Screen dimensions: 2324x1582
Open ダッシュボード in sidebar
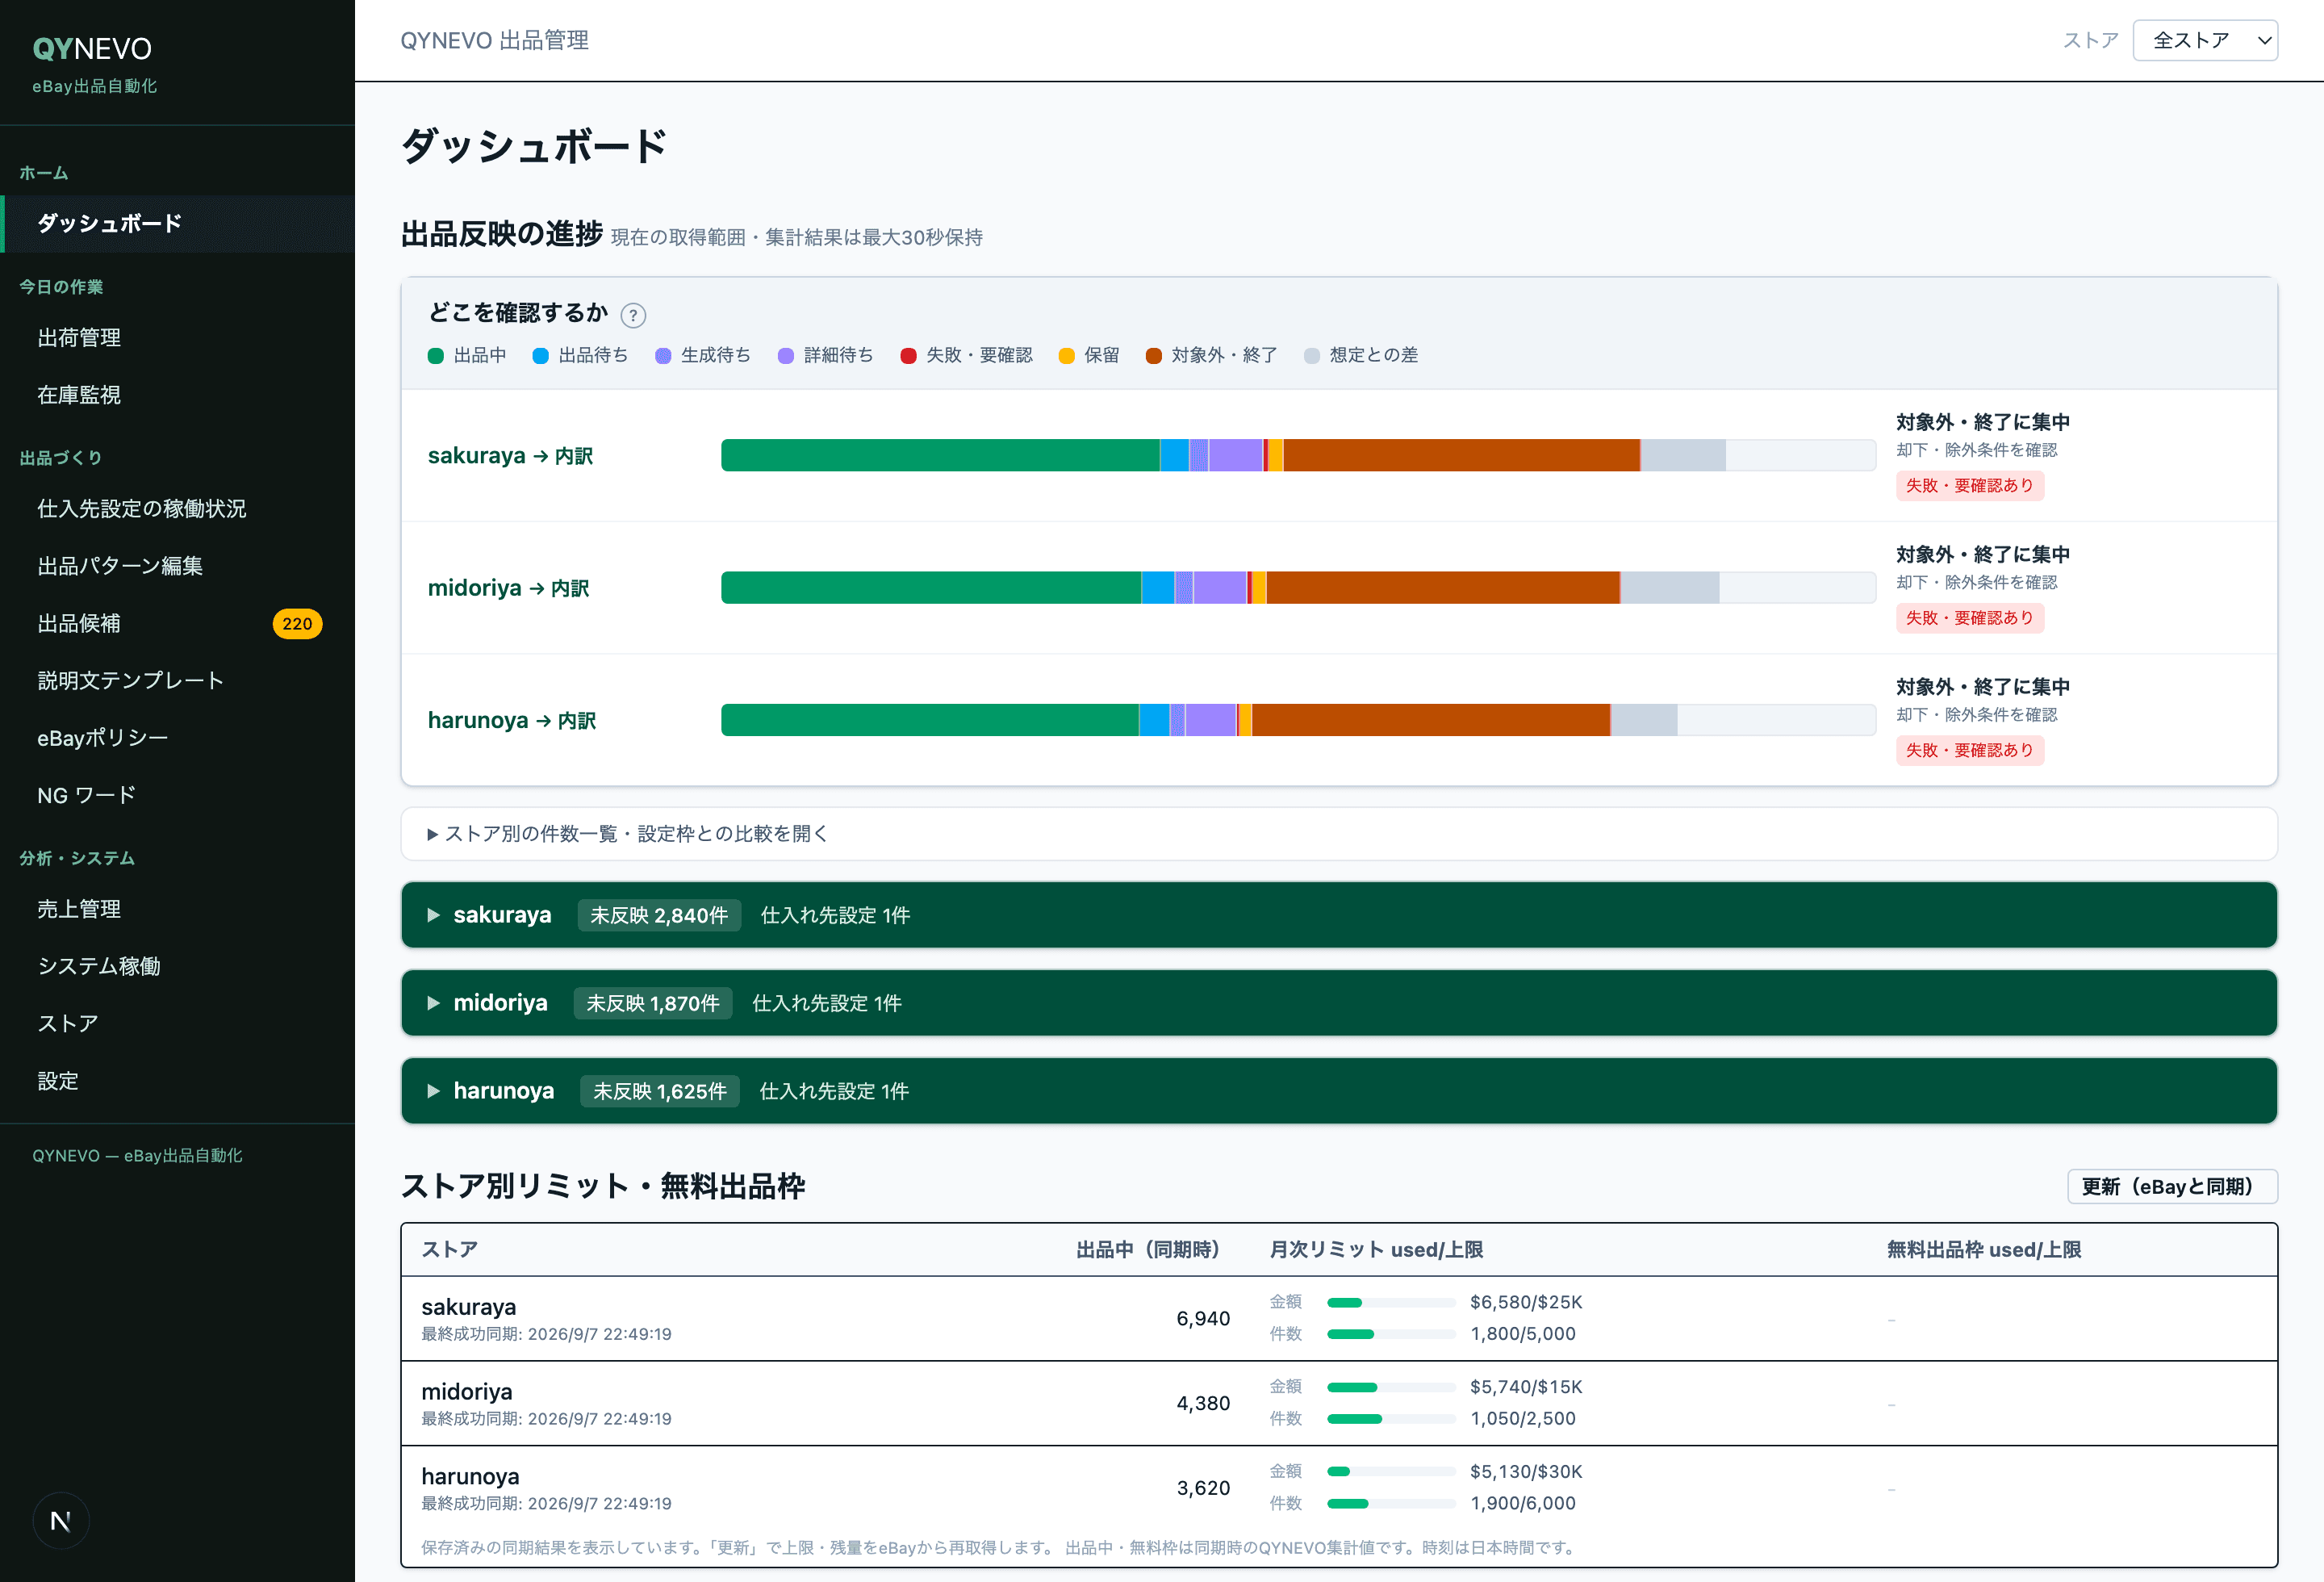[x=178, y=223]
